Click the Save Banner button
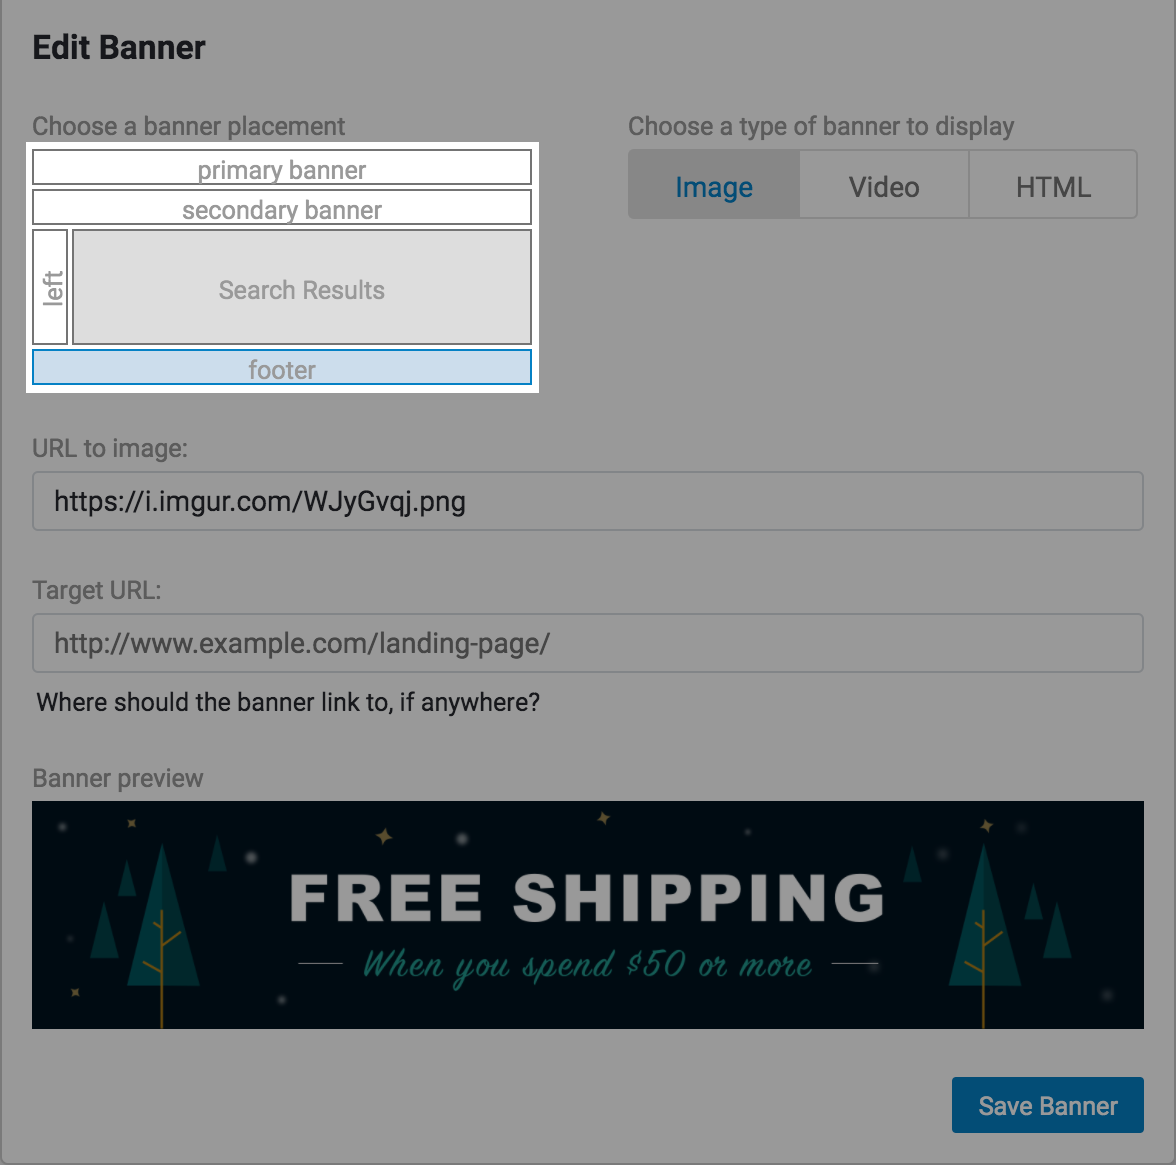The image size is (1176, 1165). pos(1048,1105)
